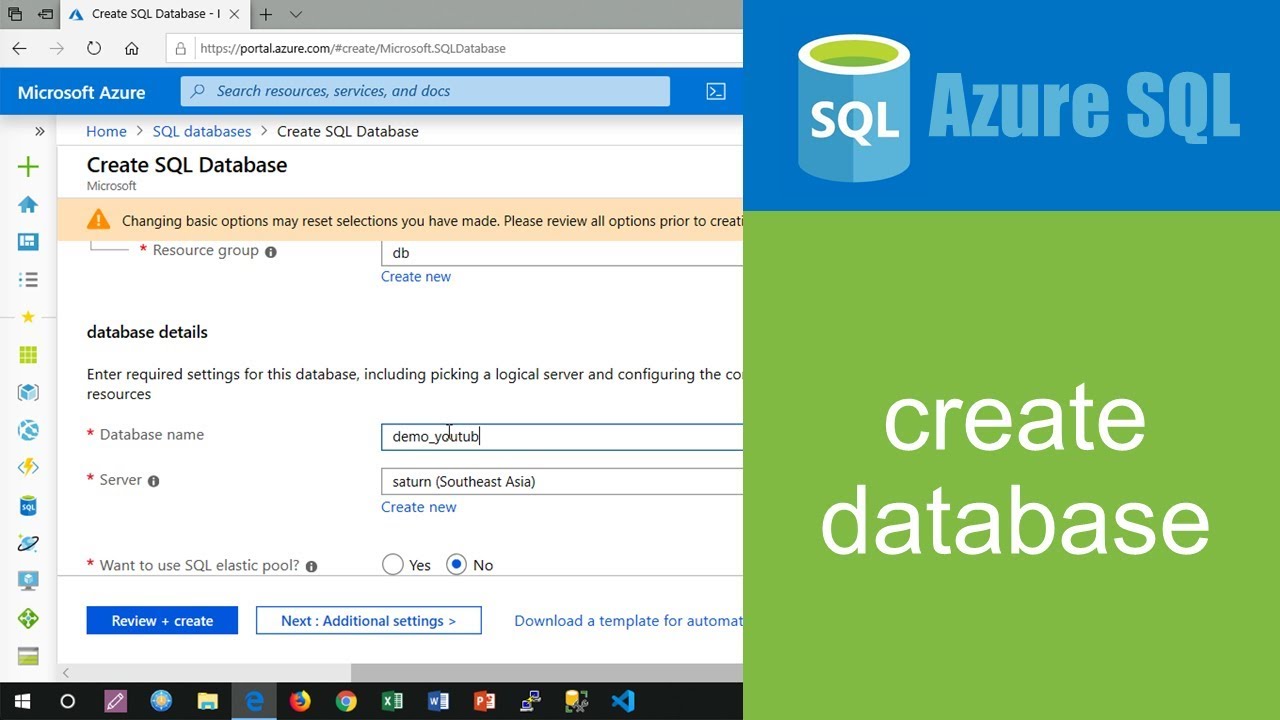Open new browser tab with plus
The image size is (1280, 720).
[x=266, y=14]
